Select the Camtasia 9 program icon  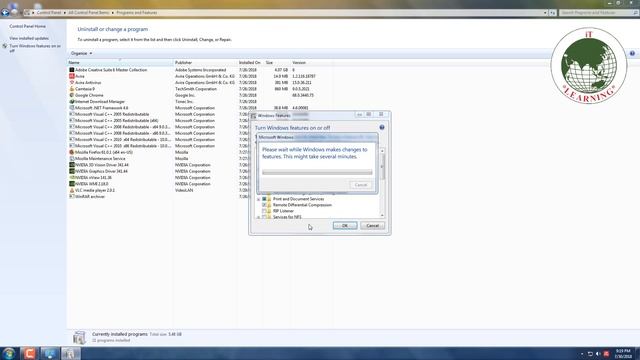(x=72, y=89)
